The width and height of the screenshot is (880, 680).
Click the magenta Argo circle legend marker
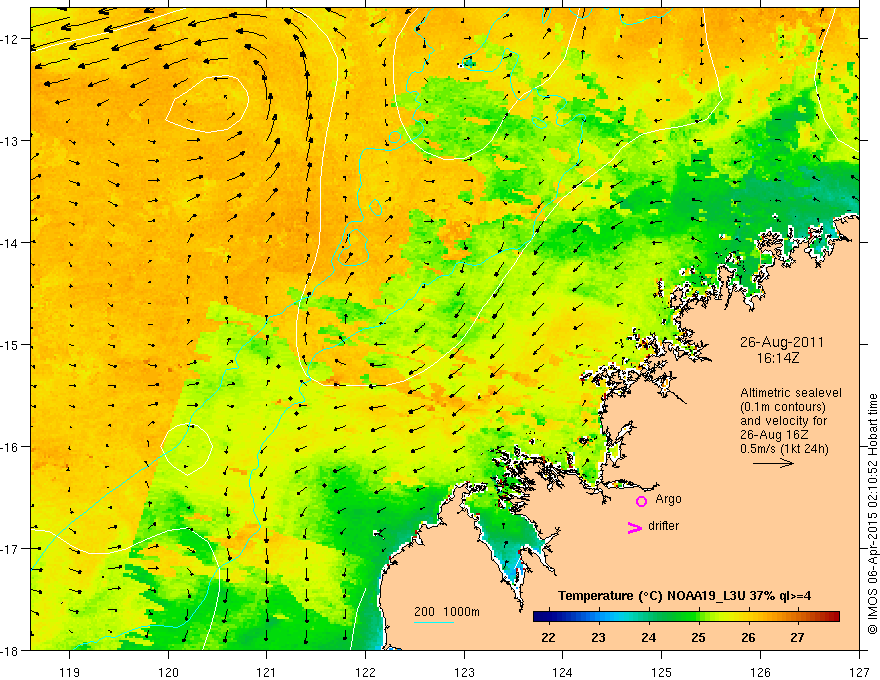[x=641, y=501]
